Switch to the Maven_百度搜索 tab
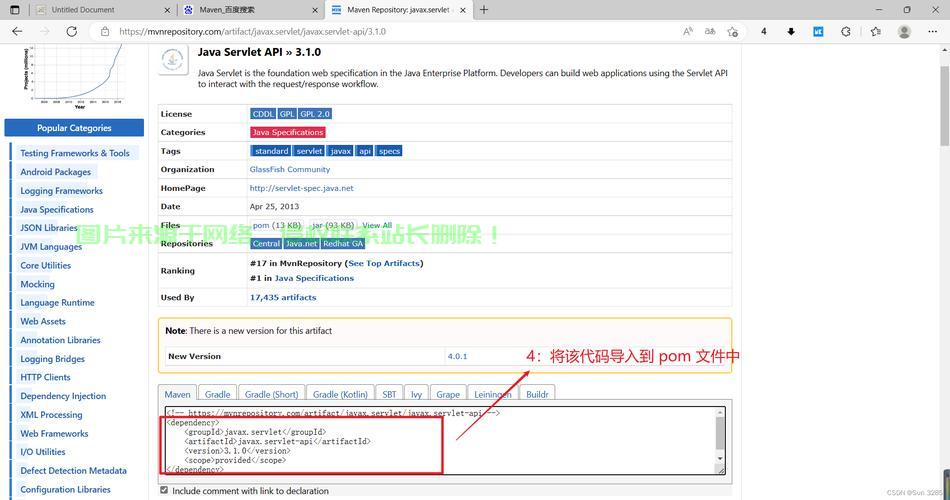950x500 pixels. click(x=251, y=10)
